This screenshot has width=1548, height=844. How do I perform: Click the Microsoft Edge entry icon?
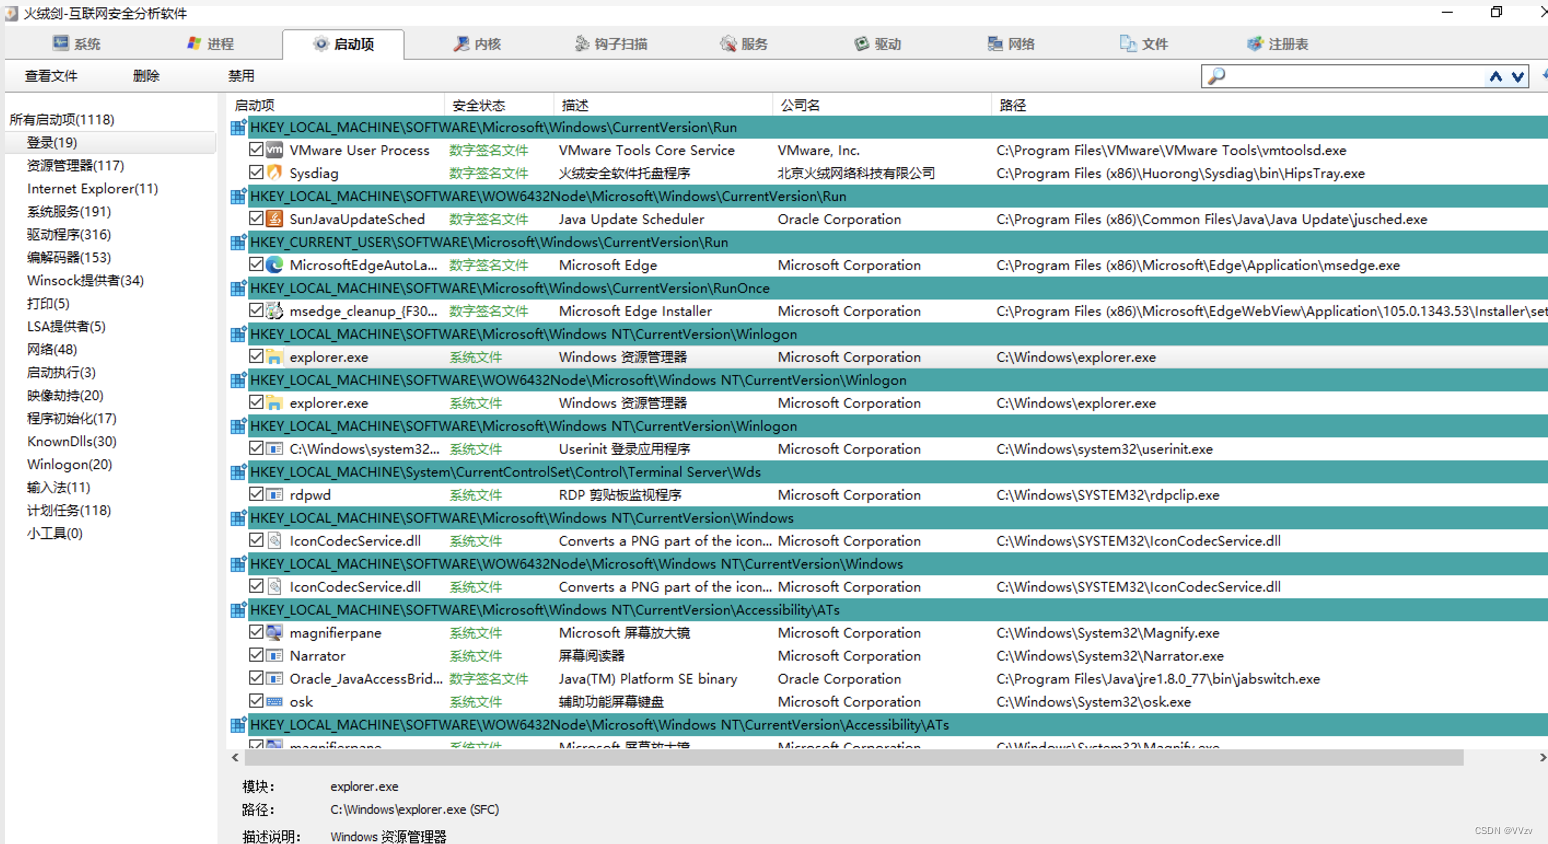pos(274,265)
